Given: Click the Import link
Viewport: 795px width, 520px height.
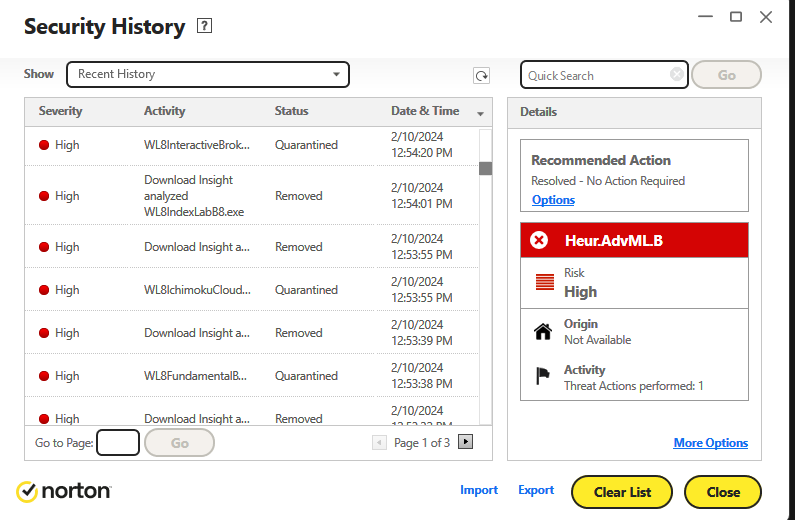Looking at the screenshot, I should coord(479,490).
